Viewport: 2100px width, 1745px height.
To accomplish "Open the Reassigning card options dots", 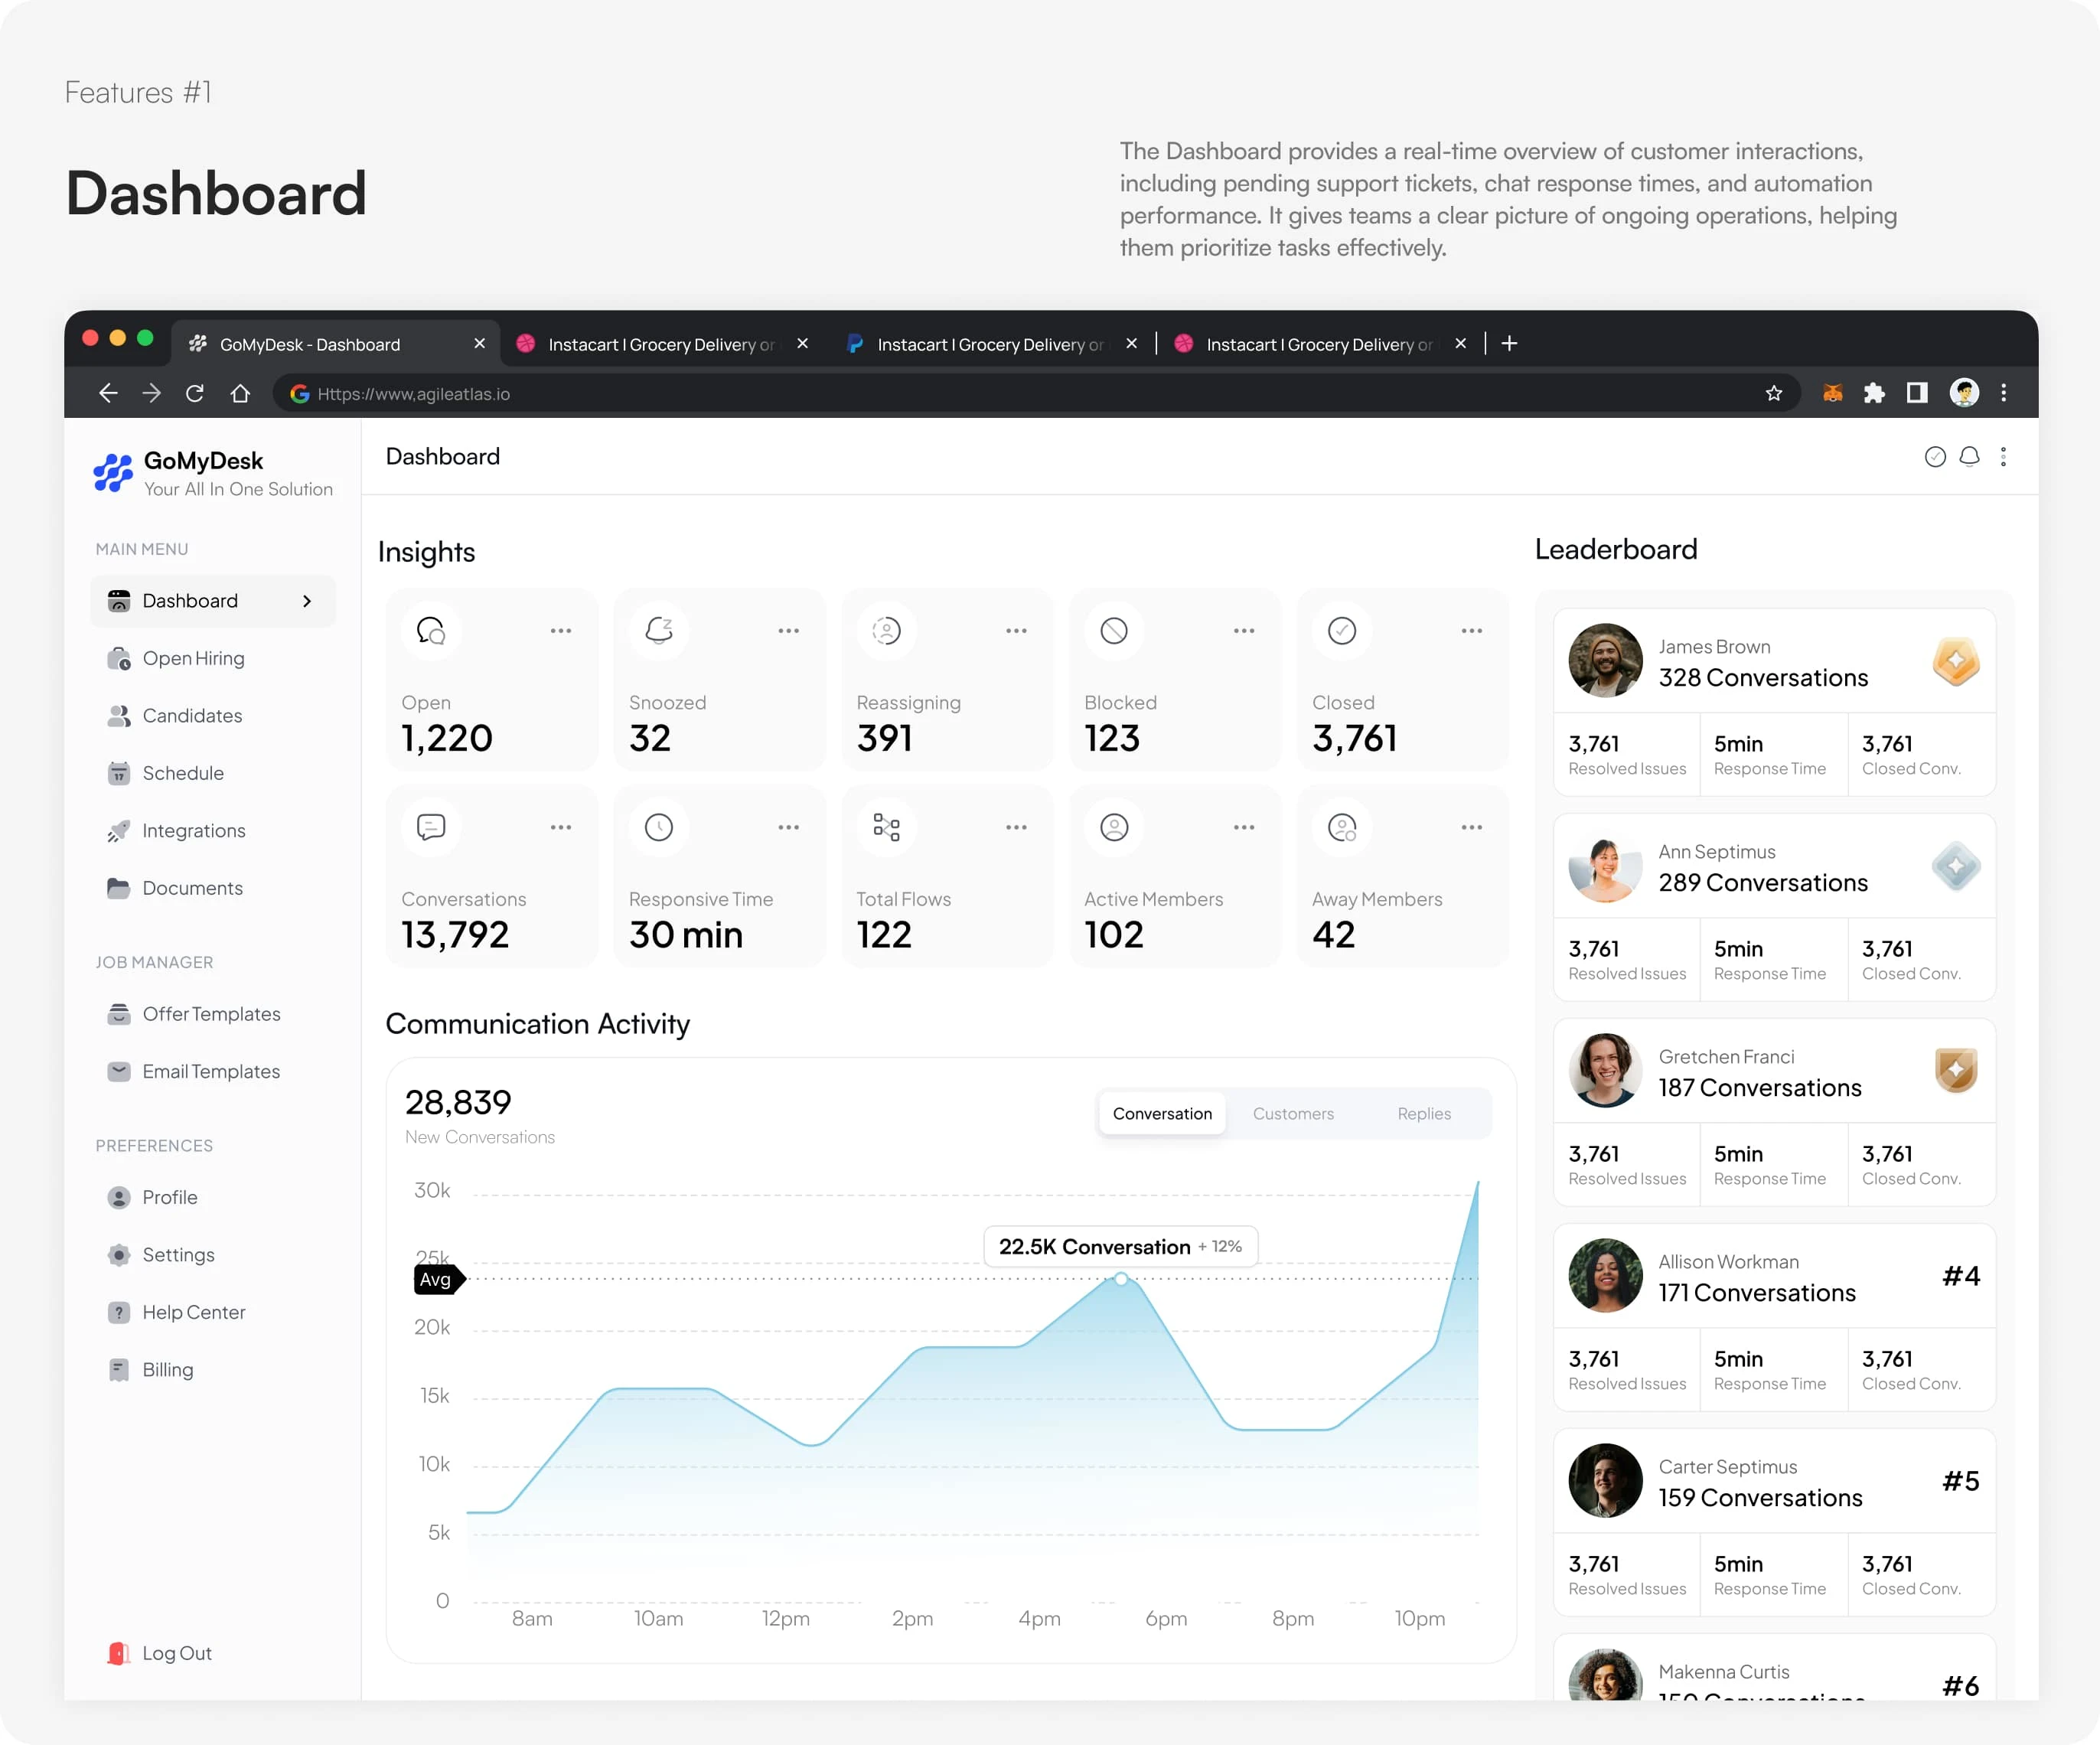I will tap(1017, 631).
